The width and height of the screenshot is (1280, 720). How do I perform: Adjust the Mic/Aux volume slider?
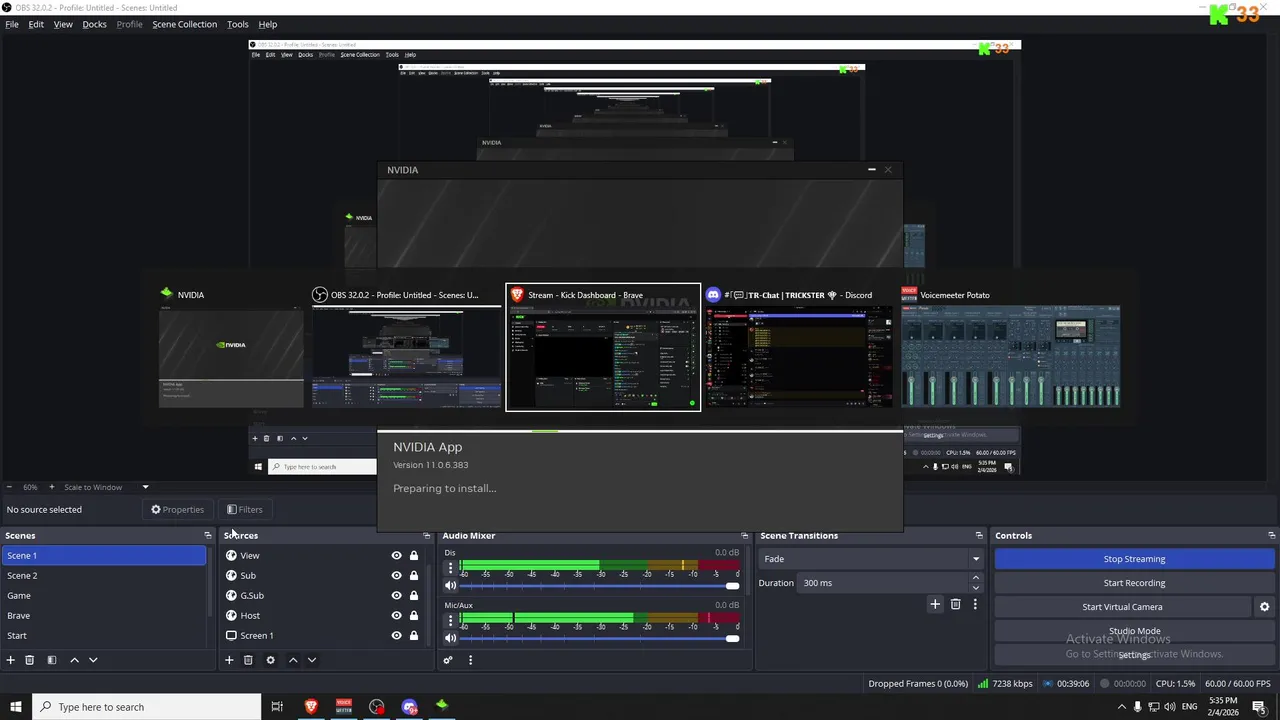click(x=599, y=637)
